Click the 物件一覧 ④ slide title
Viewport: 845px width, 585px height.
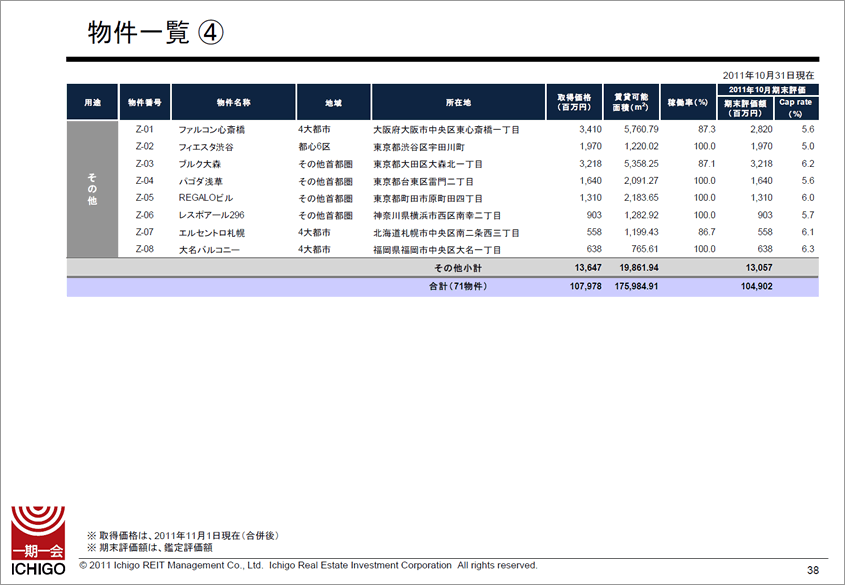155,32
